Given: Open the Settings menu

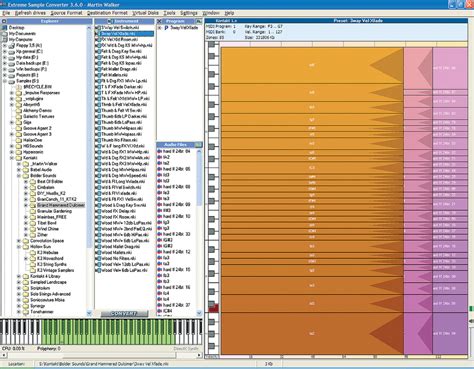Looking at the screenshot, I should [189, 13].
